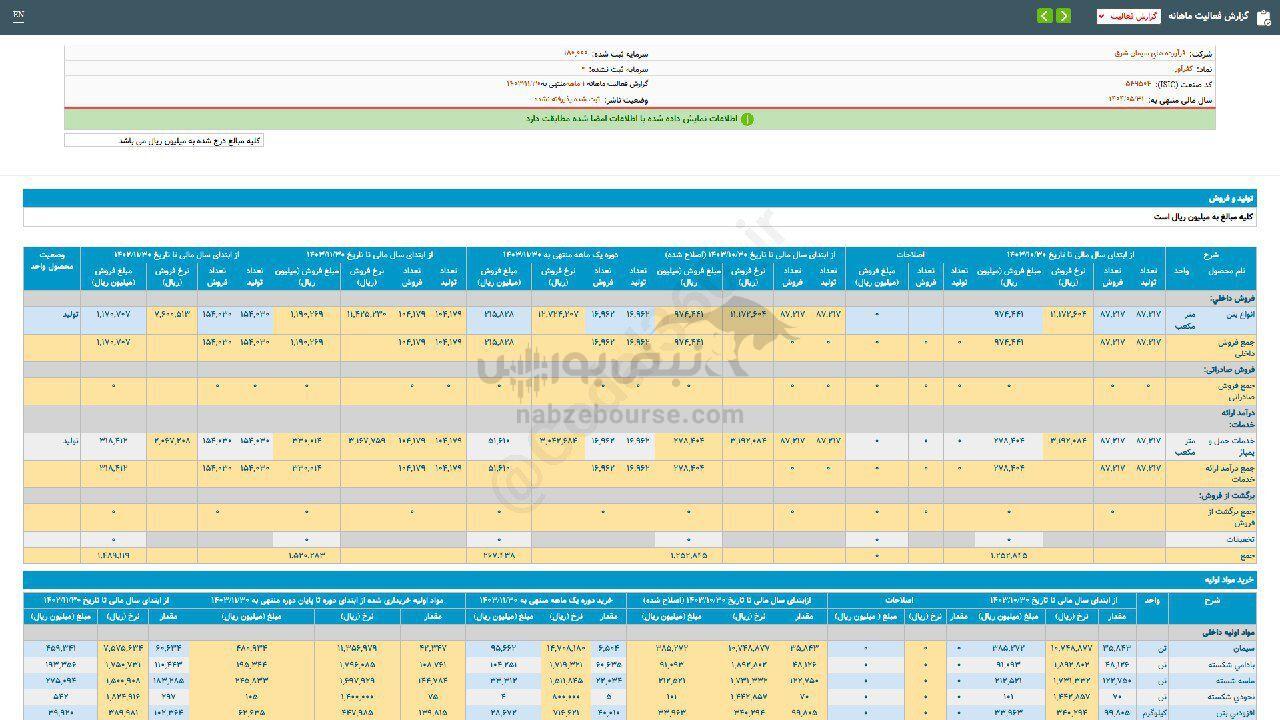1280x720 pixels.
Task: Open the گزارش فعالیت report type dropdown
Action: click(1128, 16)
